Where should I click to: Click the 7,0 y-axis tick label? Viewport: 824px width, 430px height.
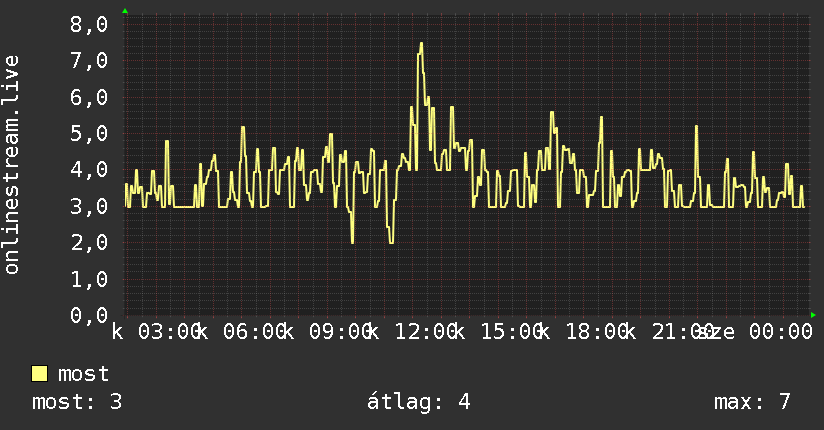[x=89, y=61]
